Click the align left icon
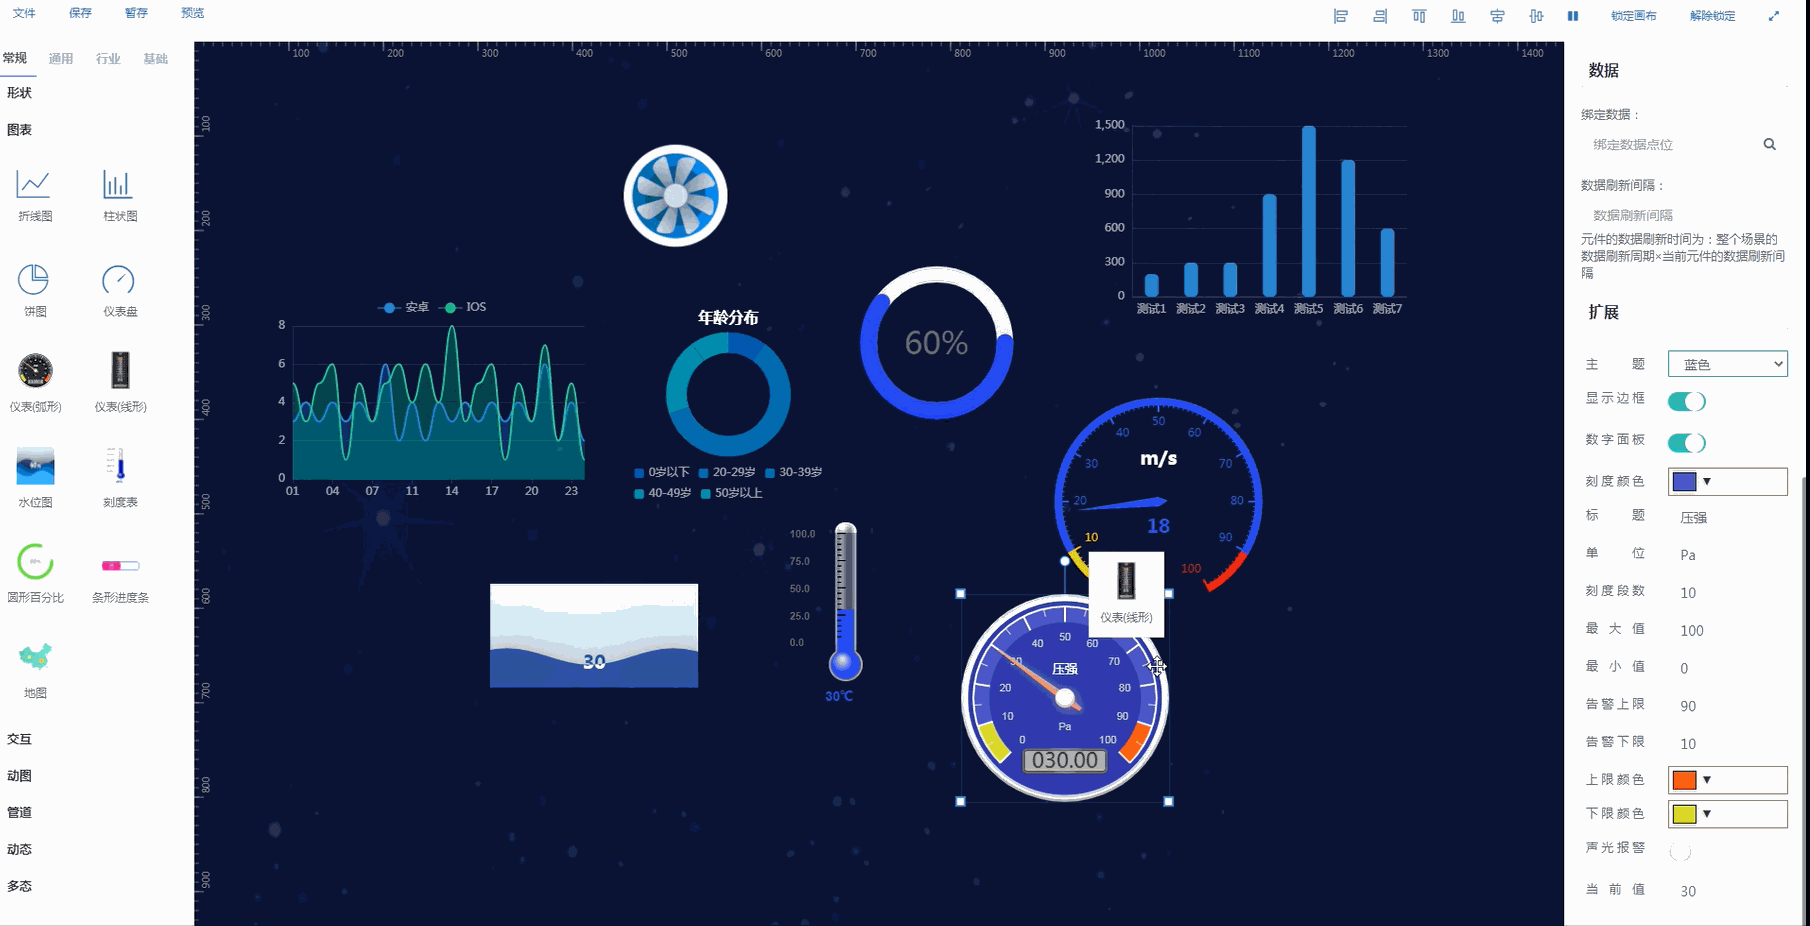Image resolution: width=1810 pixels, height=926 pixels. [1341, 16]
